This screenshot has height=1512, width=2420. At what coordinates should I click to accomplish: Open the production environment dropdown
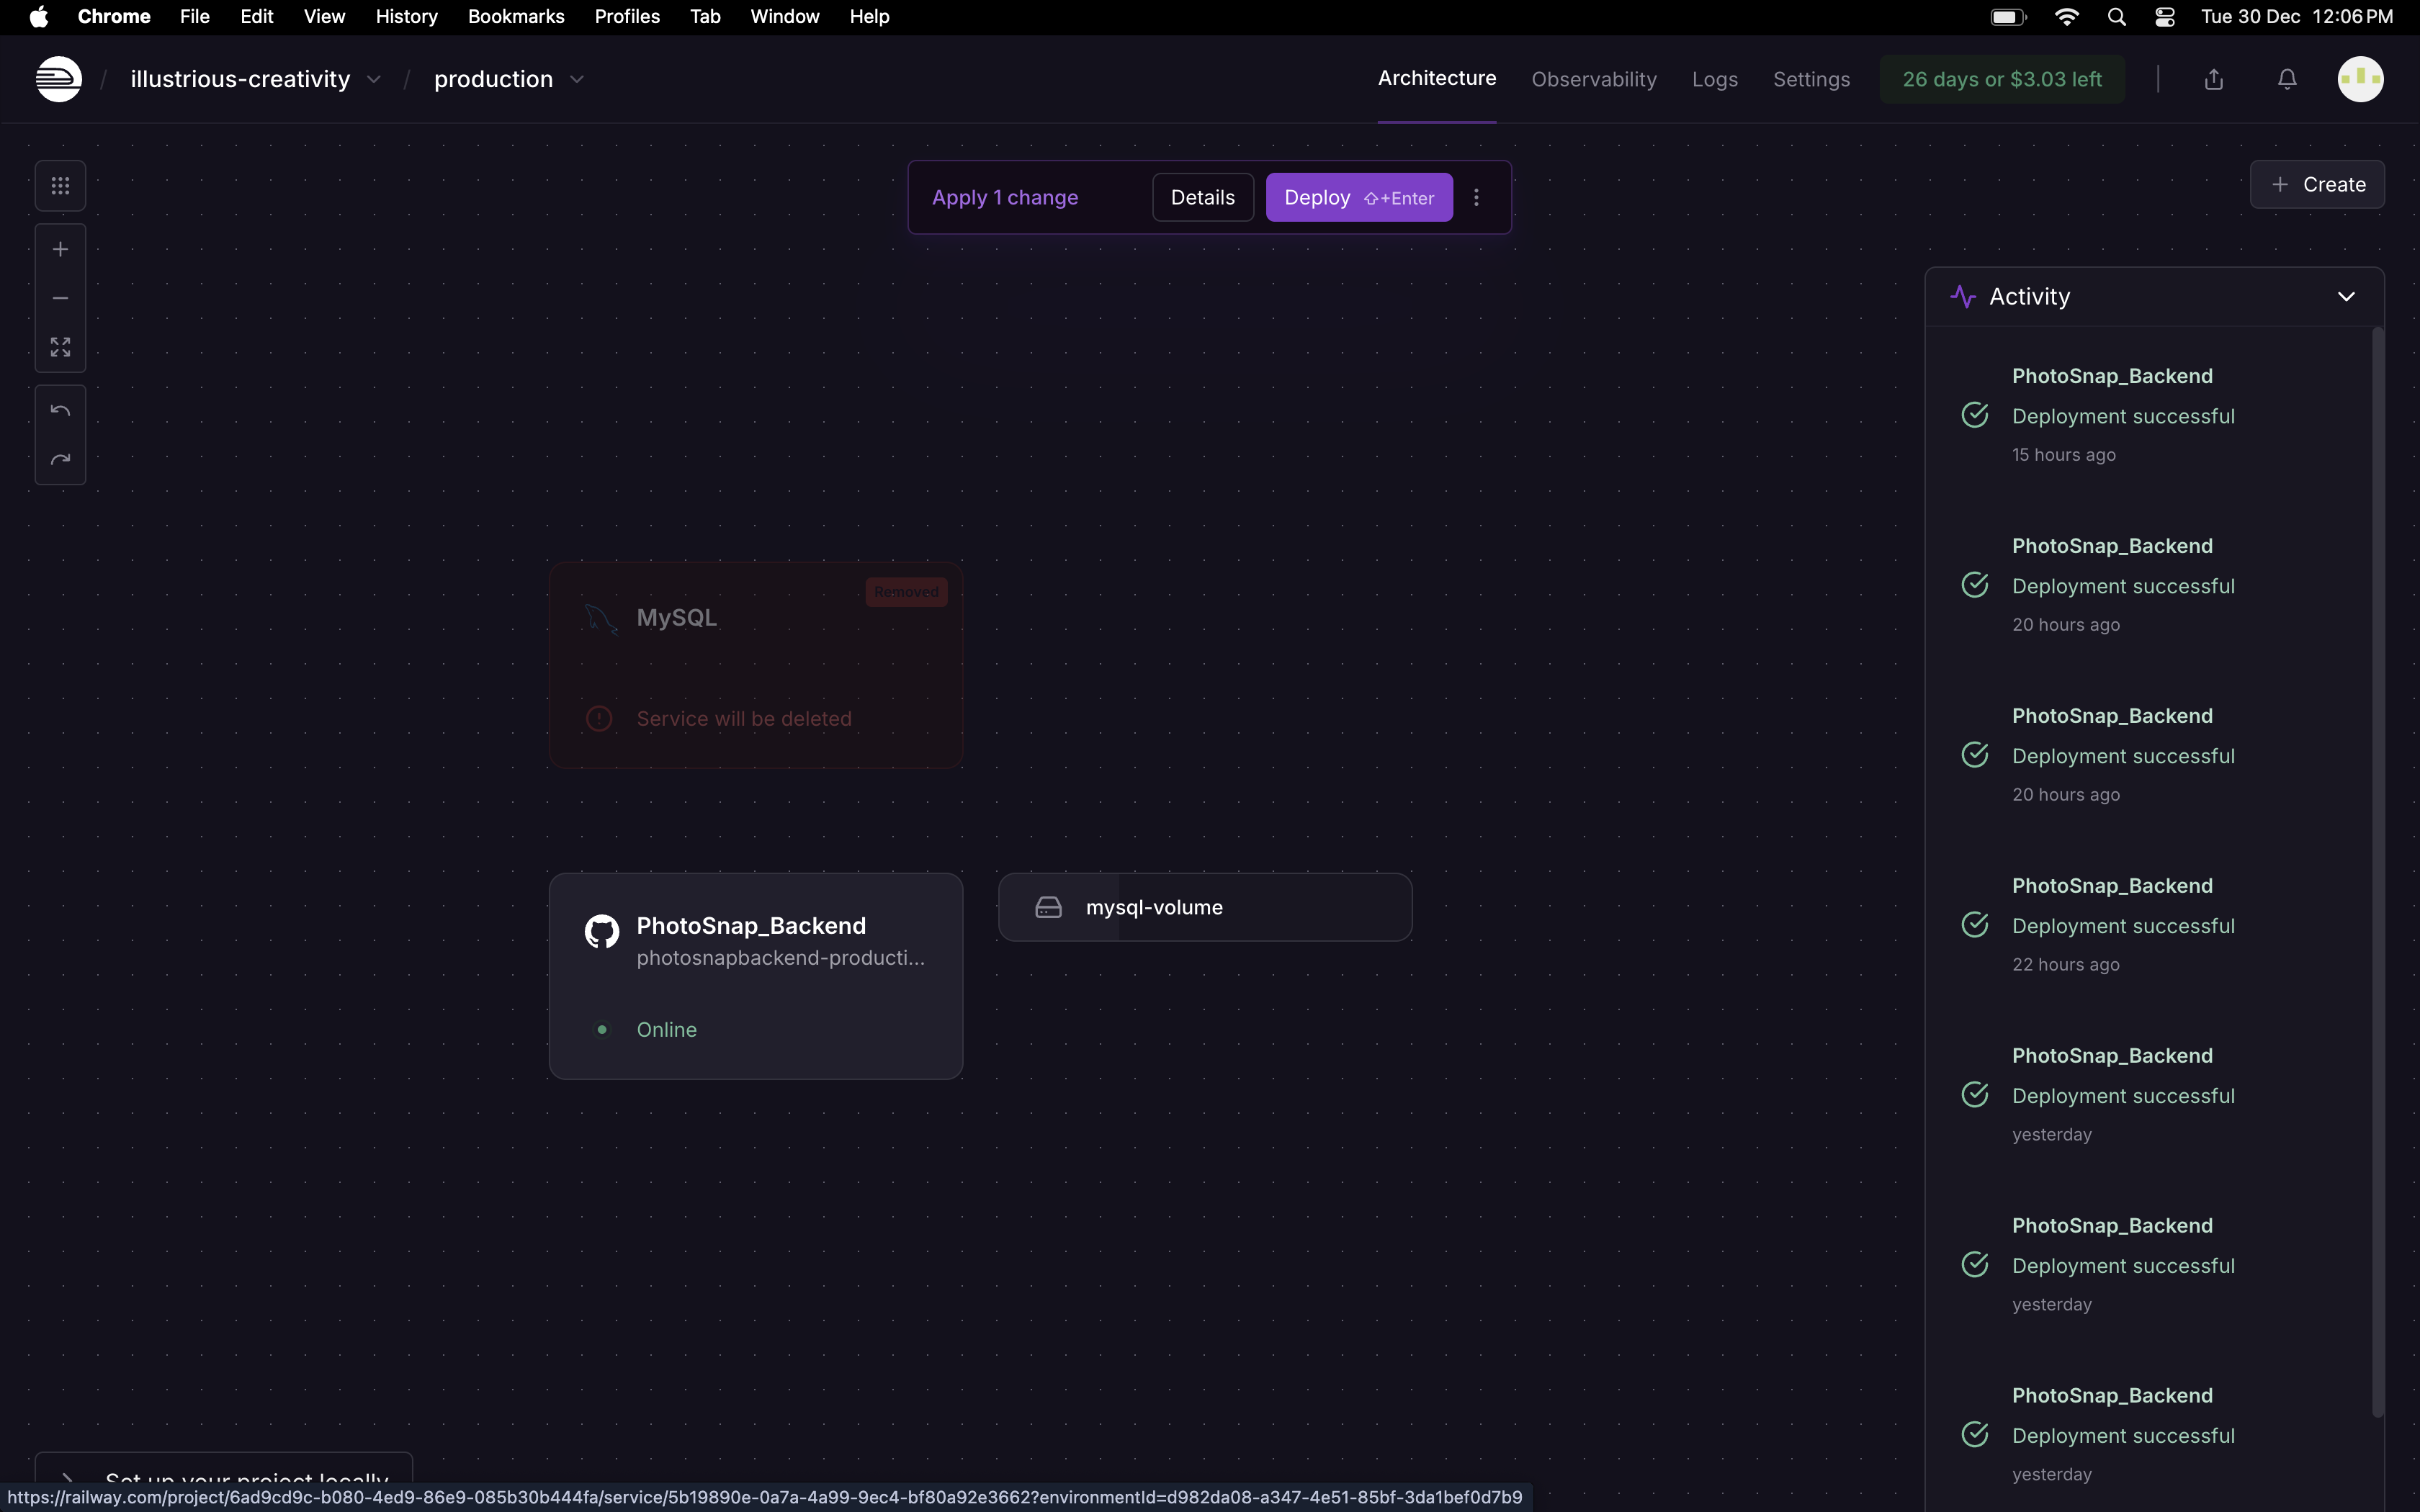coord(577,79)
